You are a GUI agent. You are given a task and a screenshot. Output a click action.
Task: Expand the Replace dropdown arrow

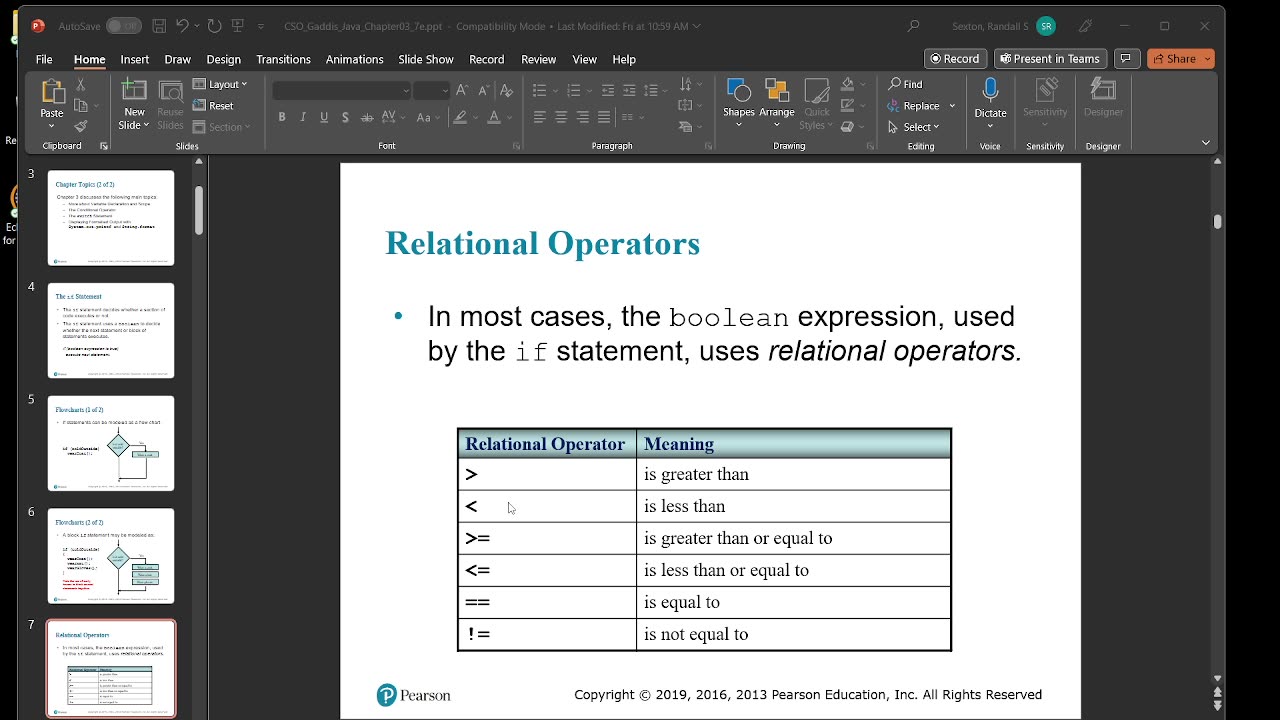[x=952, y=106]
